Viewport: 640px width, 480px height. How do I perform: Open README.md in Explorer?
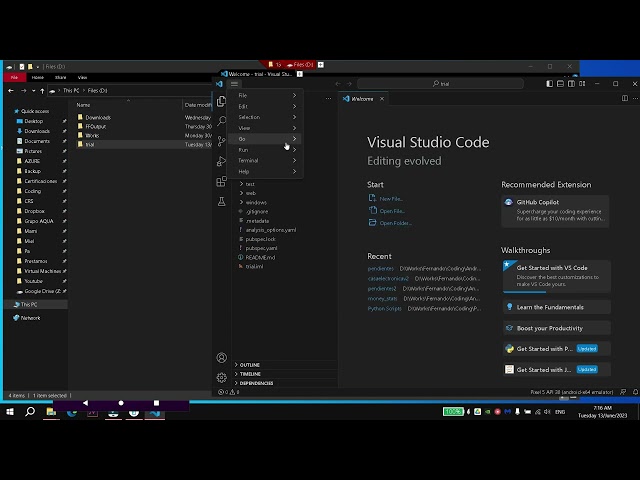pyautogui.click(x=260, y=258)
